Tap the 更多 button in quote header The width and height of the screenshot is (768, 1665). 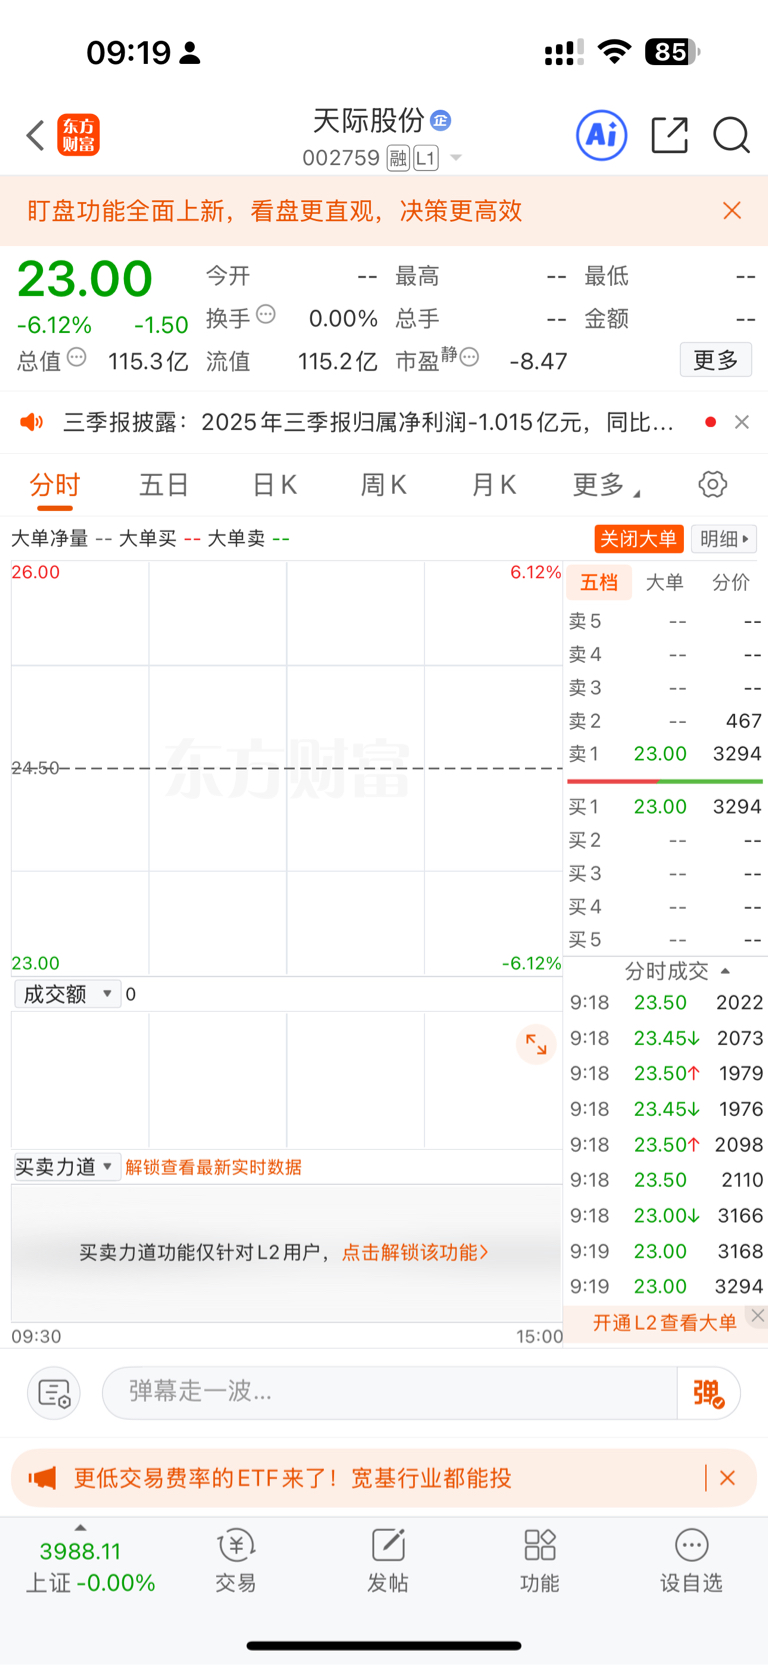pos(716,360)
